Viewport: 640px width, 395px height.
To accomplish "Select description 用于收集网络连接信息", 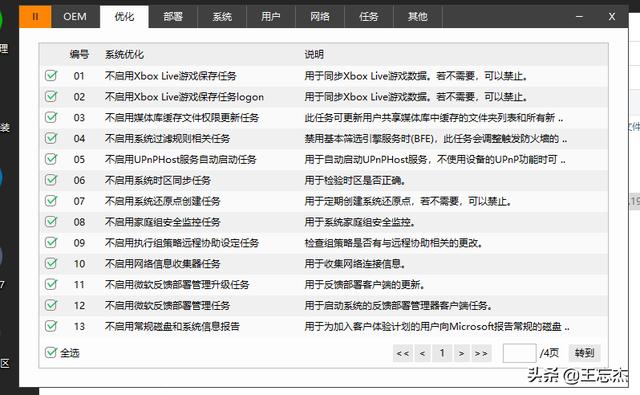I will [x=355, y=264].
